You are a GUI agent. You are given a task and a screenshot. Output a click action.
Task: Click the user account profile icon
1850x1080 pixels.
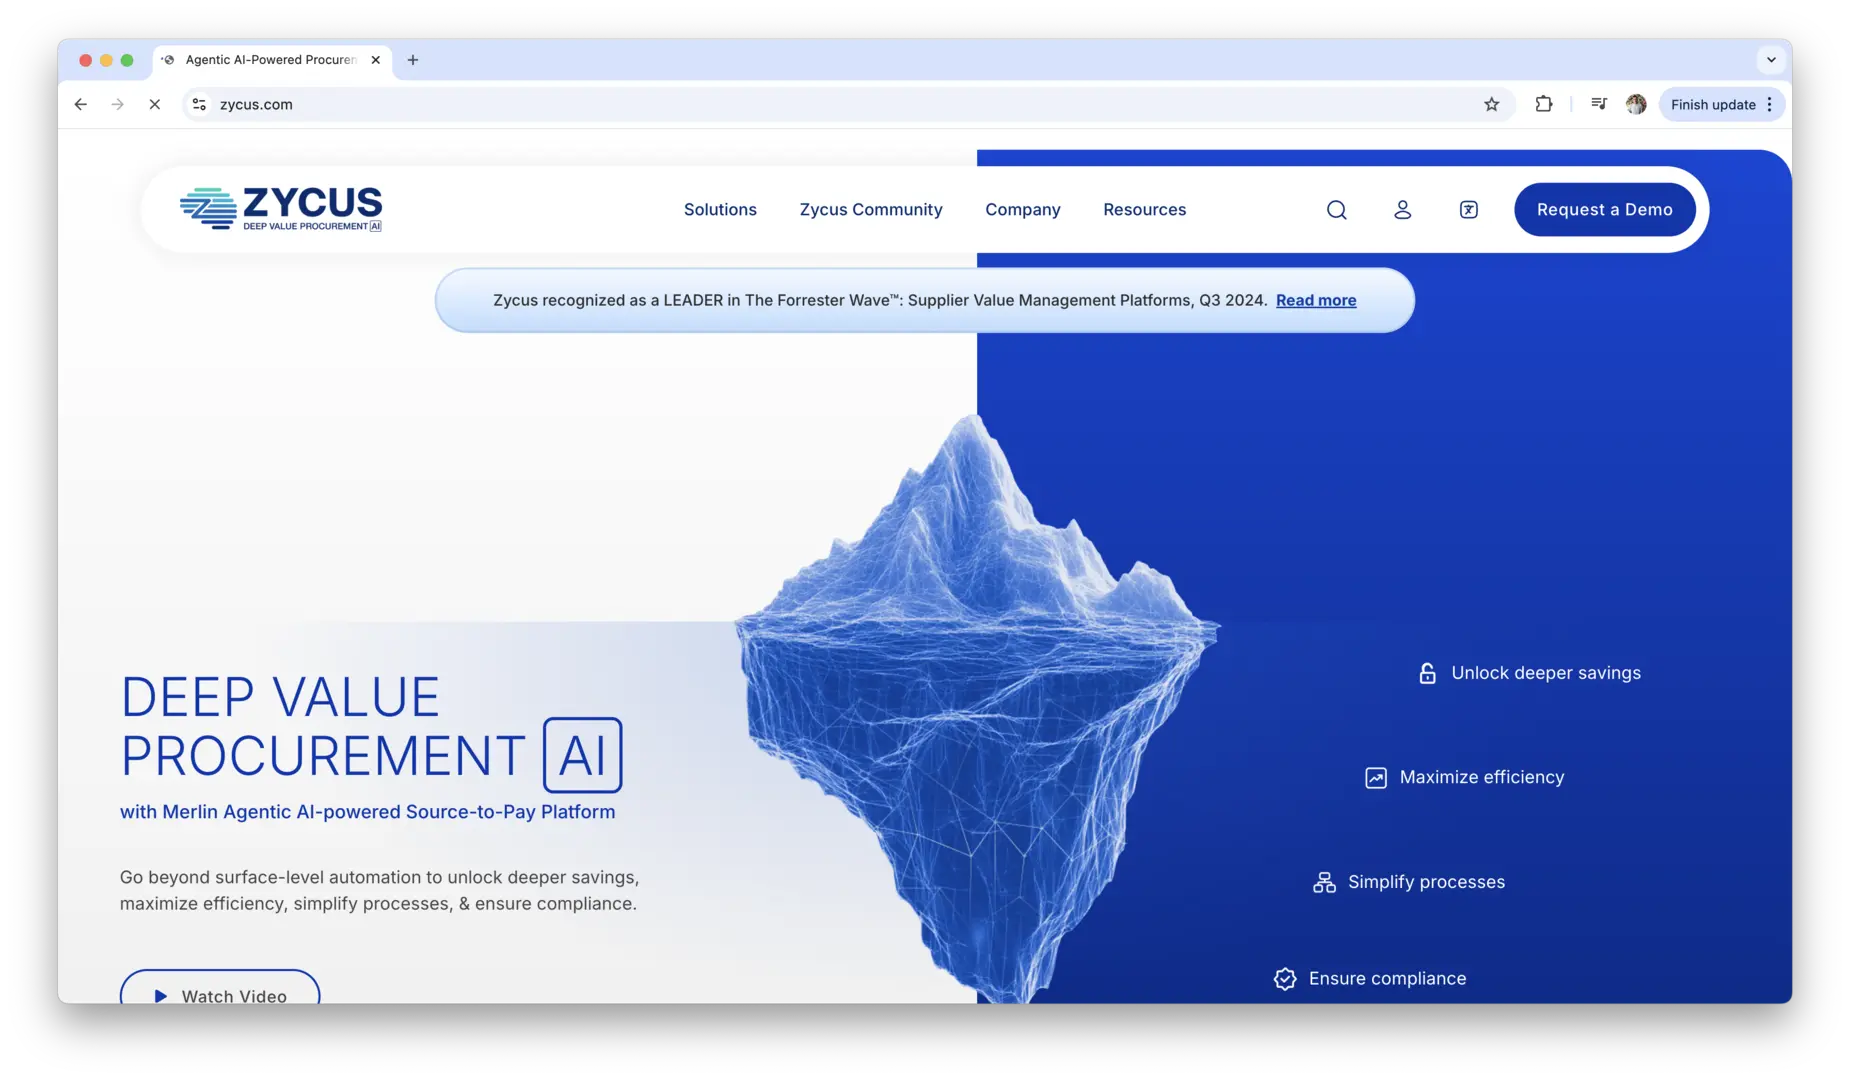1402,210
